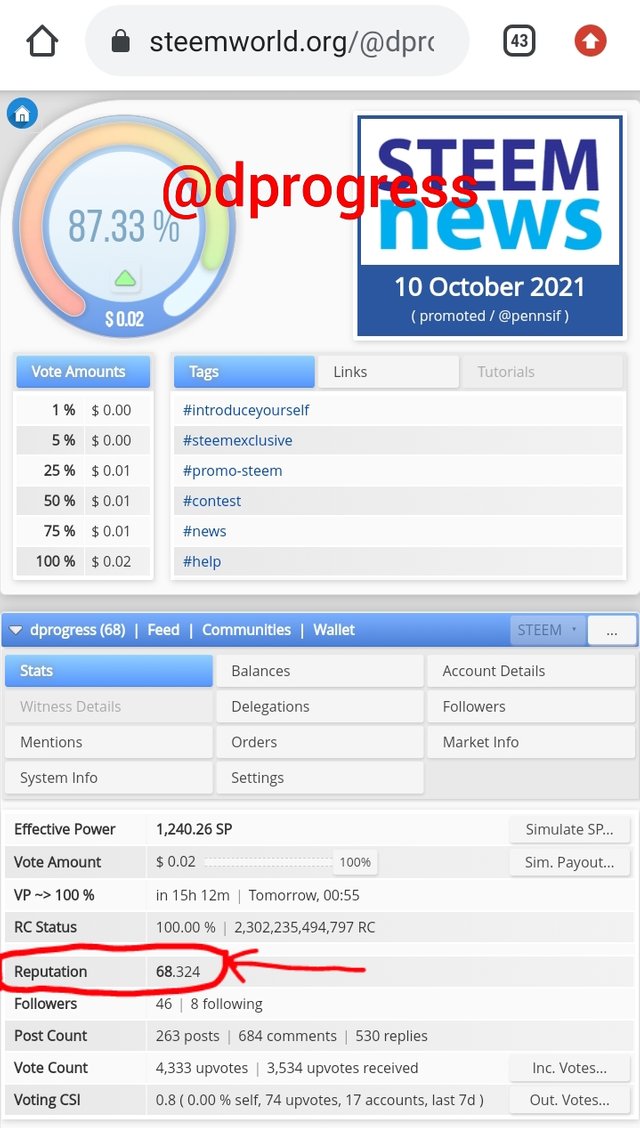Select the 263 posts count

coord(188,1036)
